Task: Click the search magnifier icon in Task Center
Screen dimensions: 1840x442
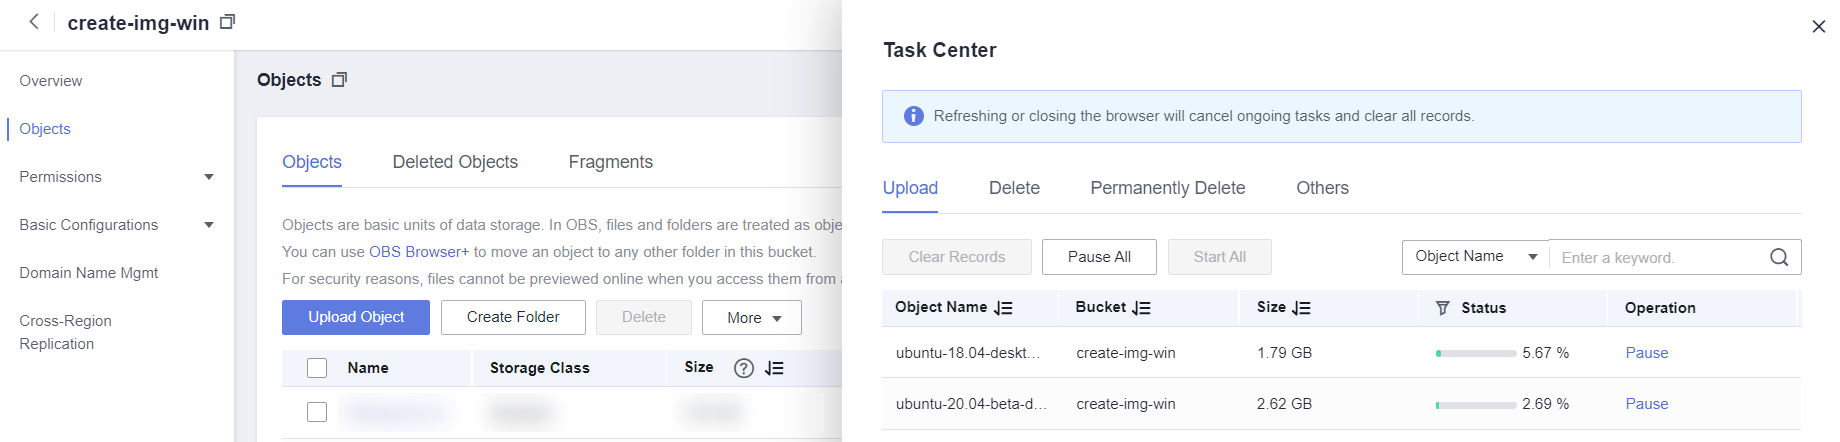Action: (x=1778, y=257)
